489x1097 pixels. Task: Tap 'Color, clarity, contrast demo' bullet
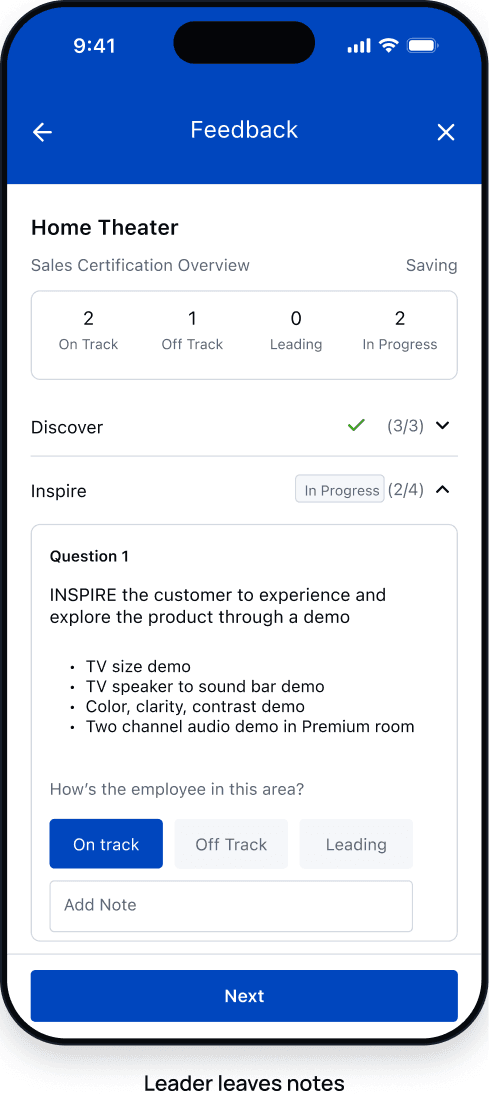tap(195, 707)
